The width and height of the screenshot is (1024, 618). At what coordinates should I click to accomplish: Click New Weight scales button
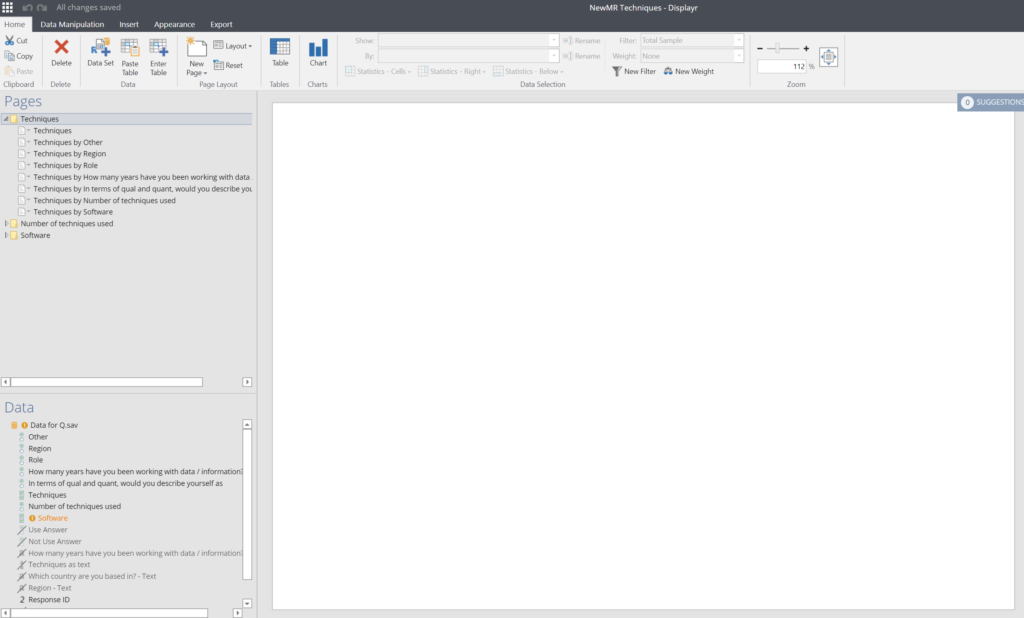pyautogui.click(x=689, y=71)
